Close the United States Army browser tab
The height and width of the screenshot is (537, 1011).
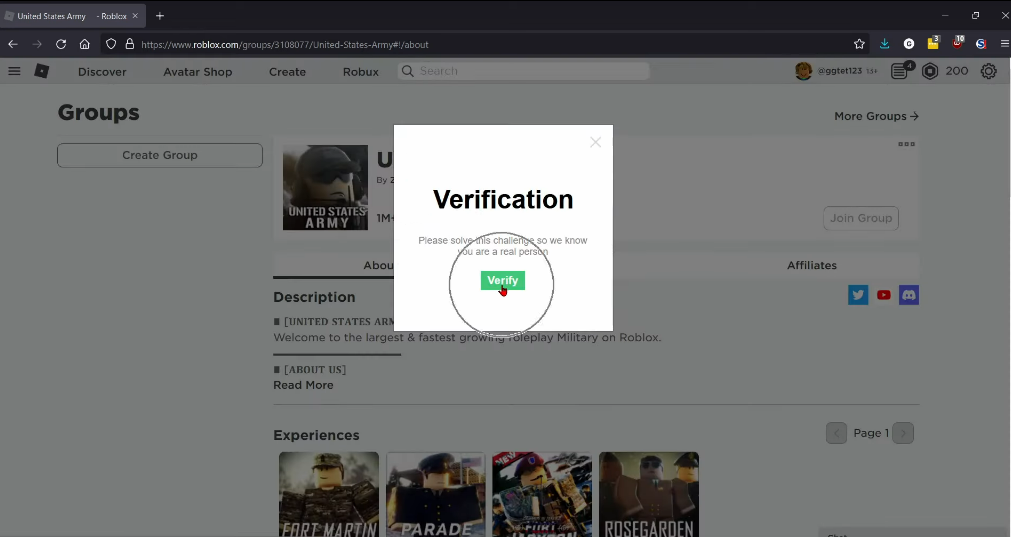click(135, 15)
